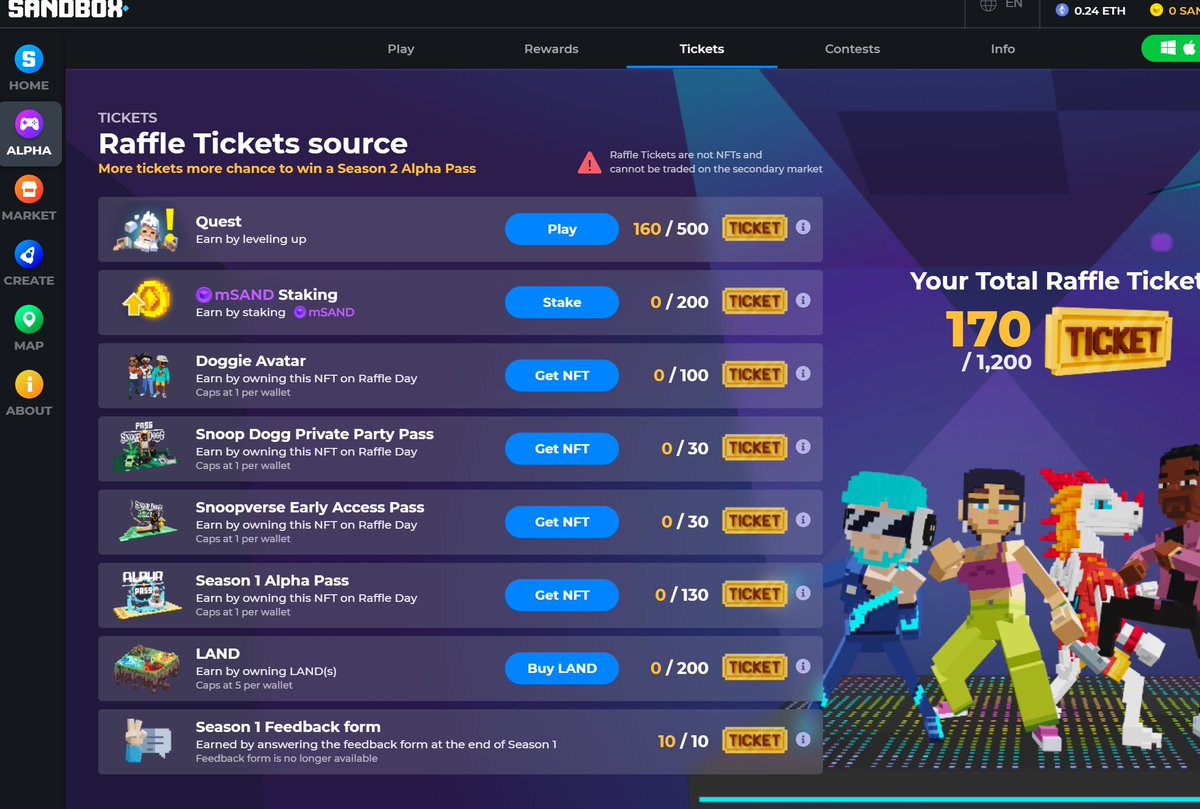
Task: Click the Play button for Quest
Action: [562, 229]
